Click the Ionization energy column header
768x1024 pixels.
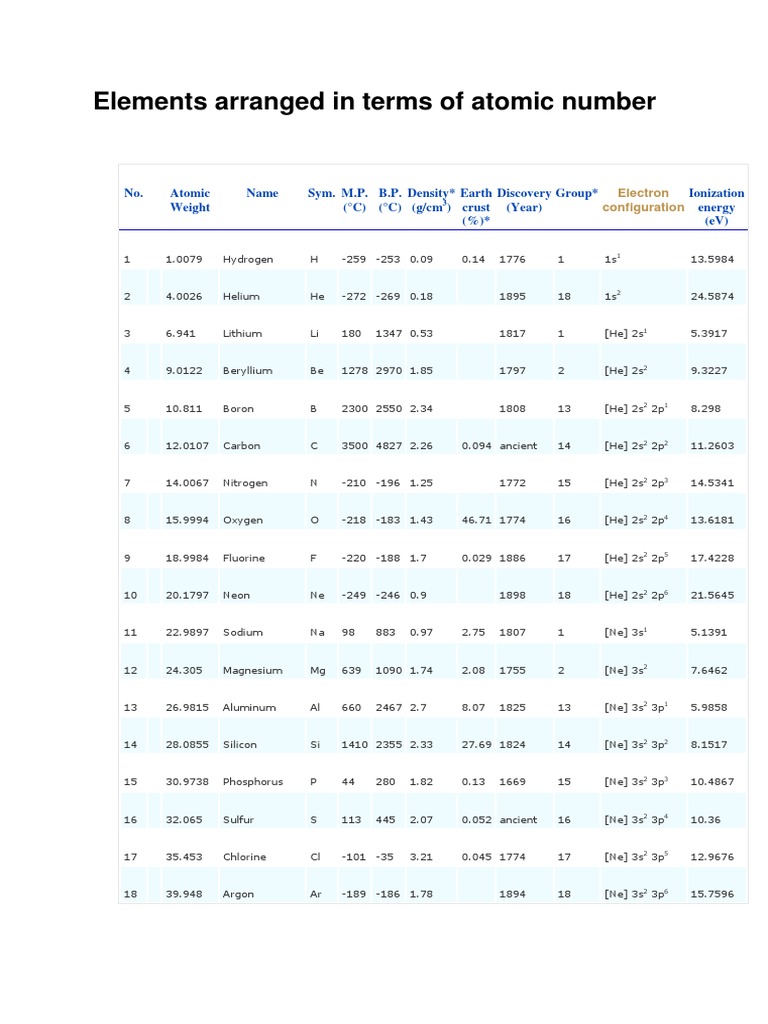pyautogui.click(x=716, y=206)
